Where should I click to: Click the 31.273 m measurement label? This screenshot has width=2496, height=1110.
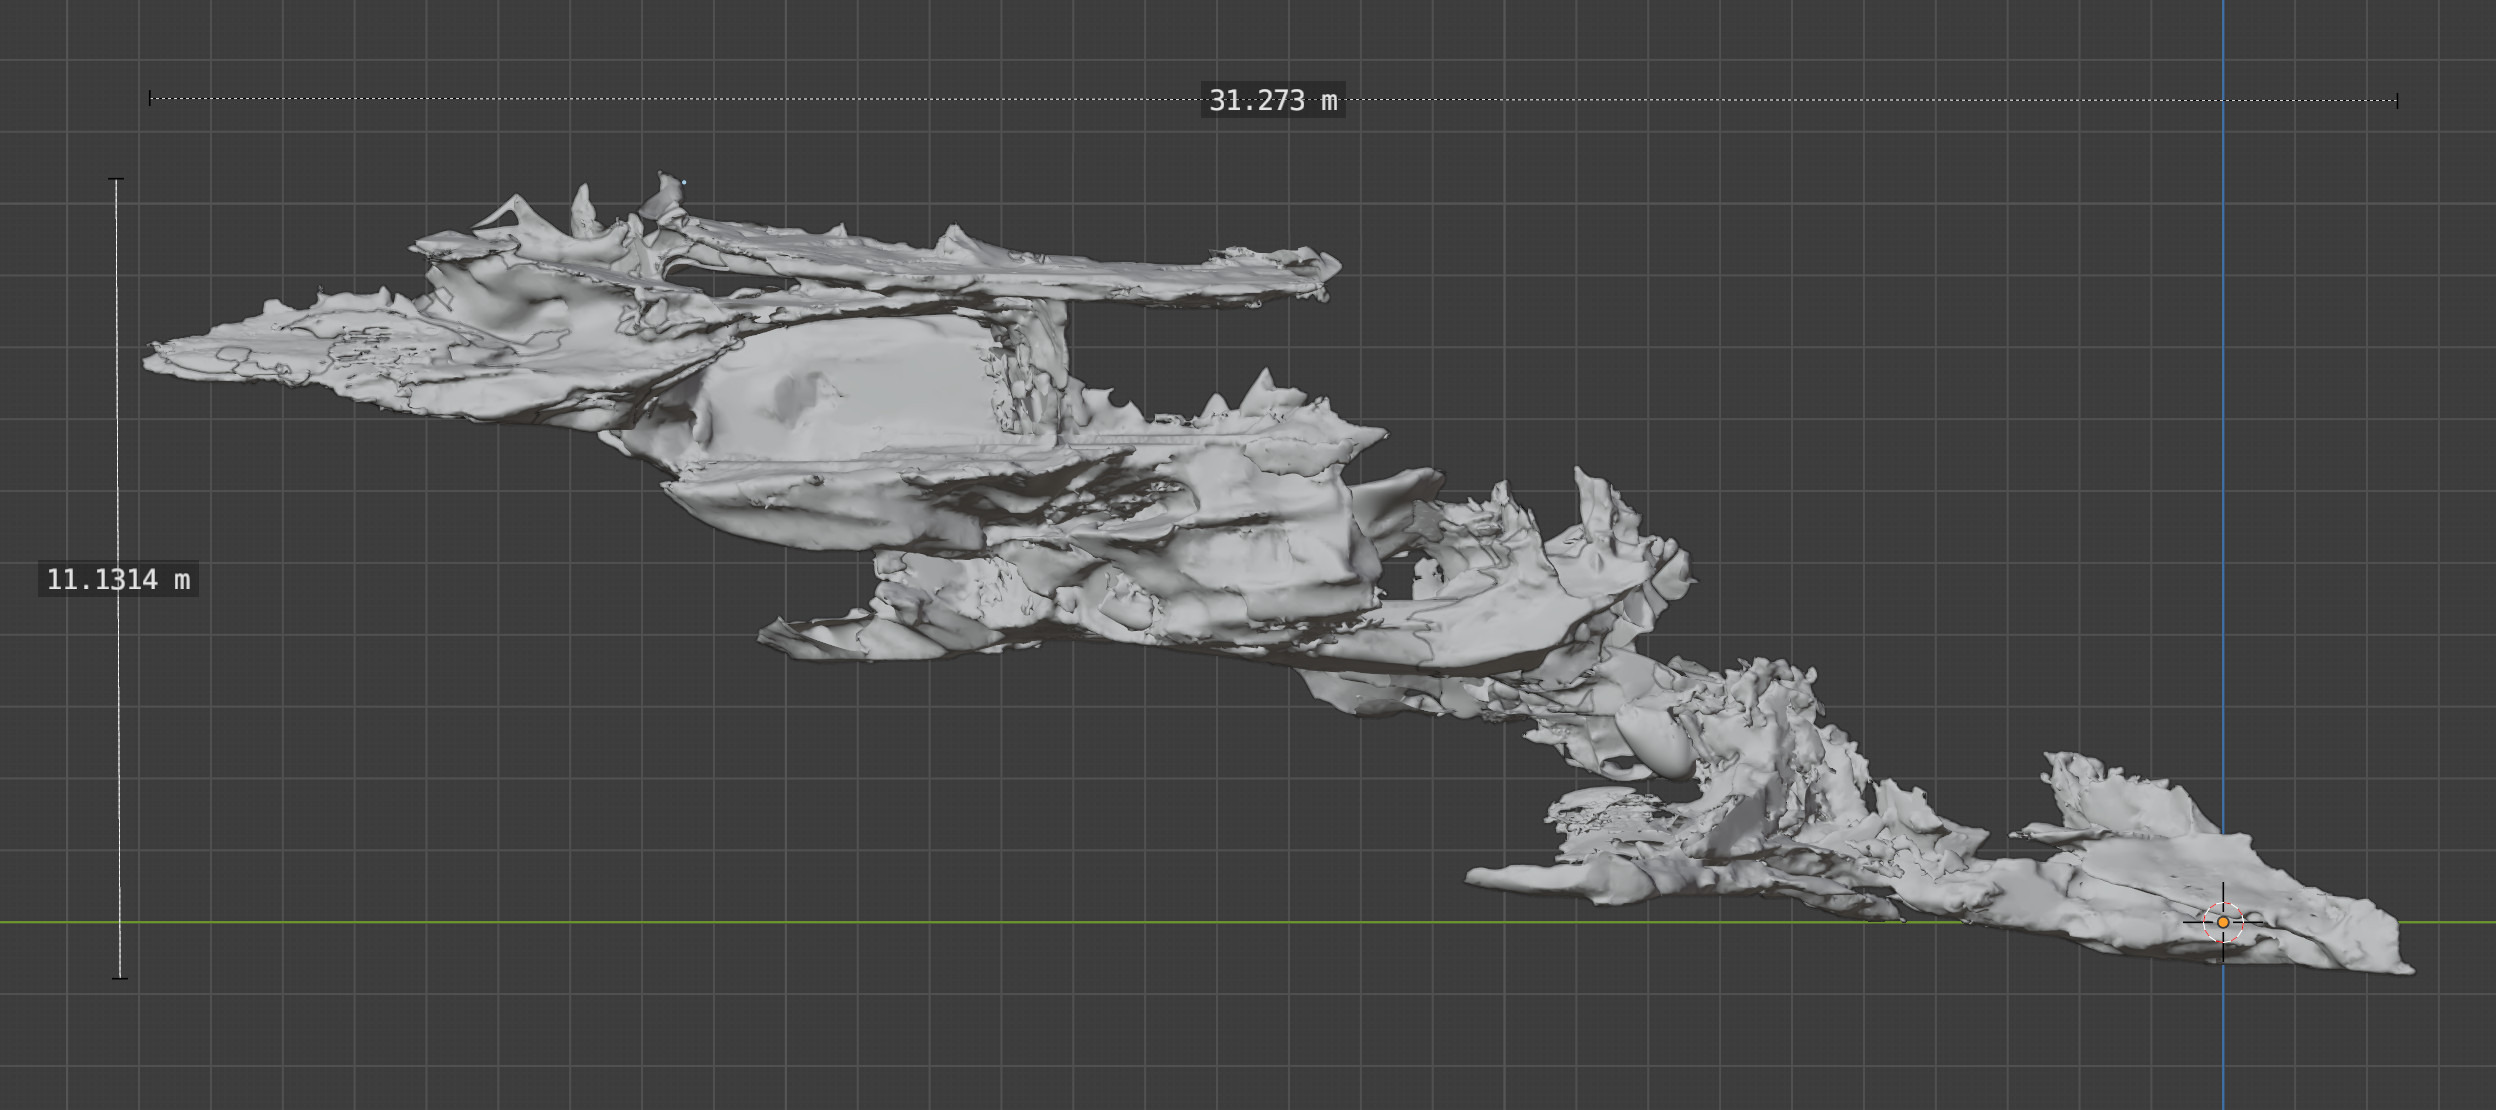(x=1272, y=100)
